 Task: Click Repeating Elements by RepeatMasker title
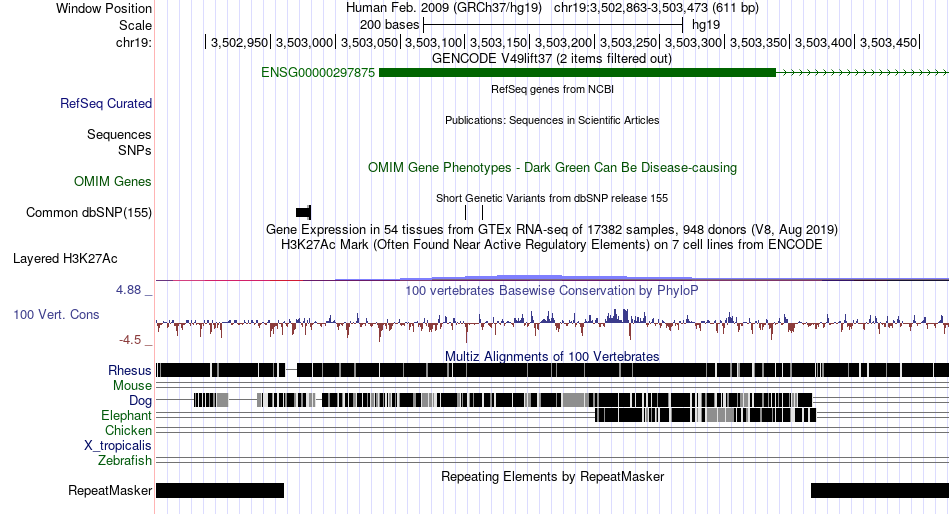click(552, 476)
